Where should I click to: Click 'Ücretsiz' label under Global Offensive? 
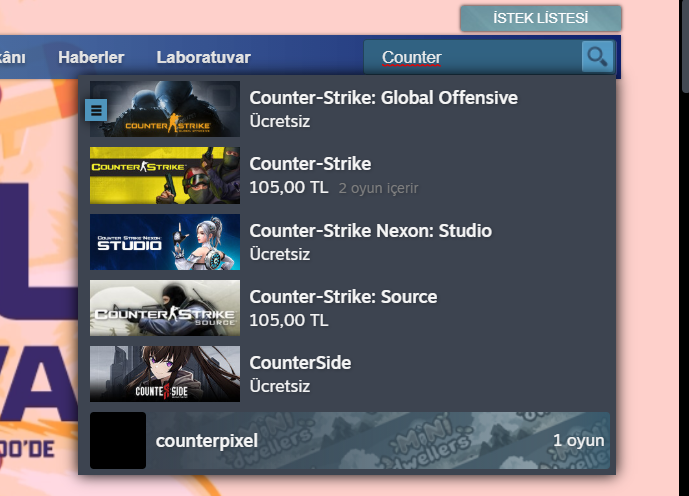[279, 121]
